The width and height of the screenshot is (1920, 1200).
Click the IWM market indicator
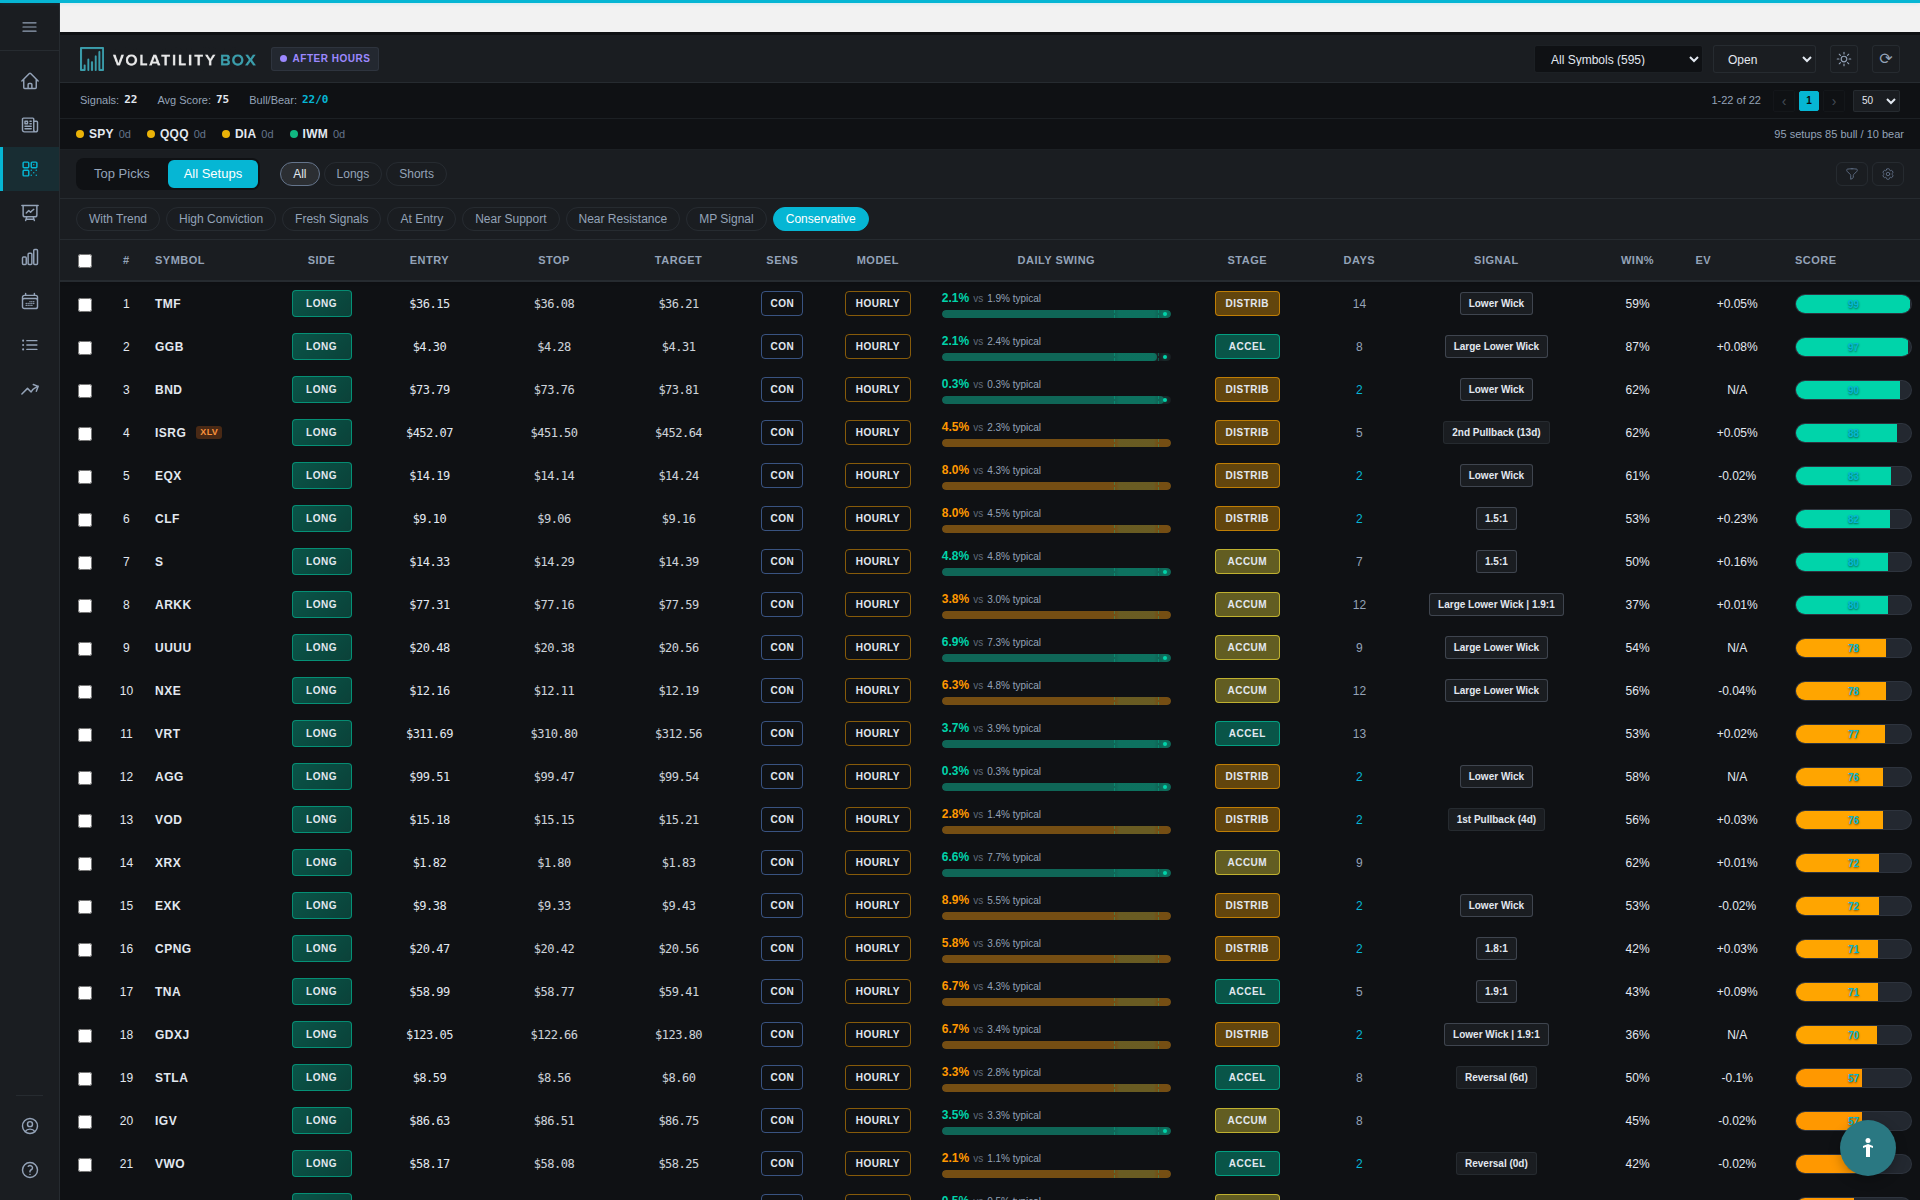(317, 134)
